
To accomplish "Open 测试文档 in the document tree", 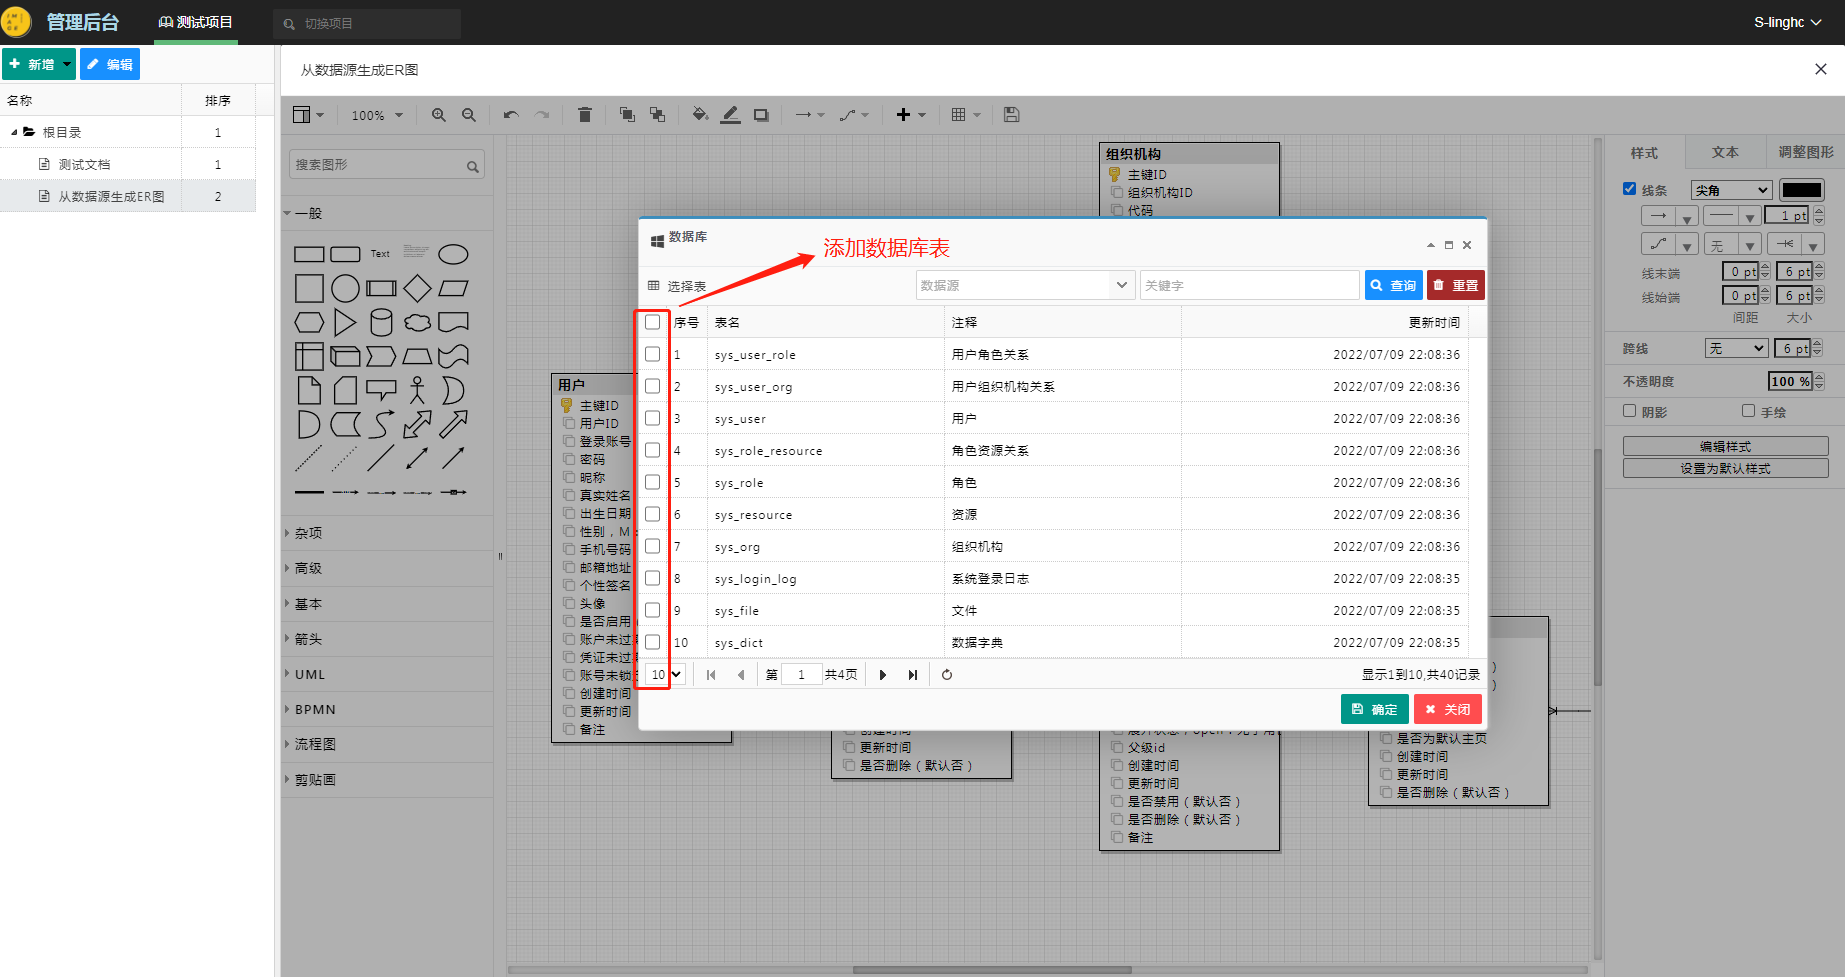I will (x=84, y=165).
